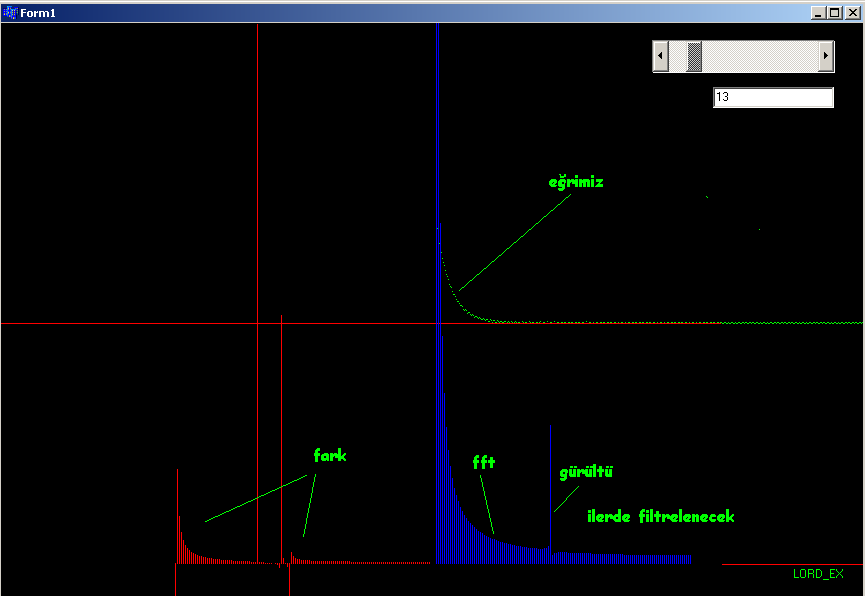Click the text field containing 13
Image resolution: width=865 pixels, height=596 pixels.
[773, 97]
